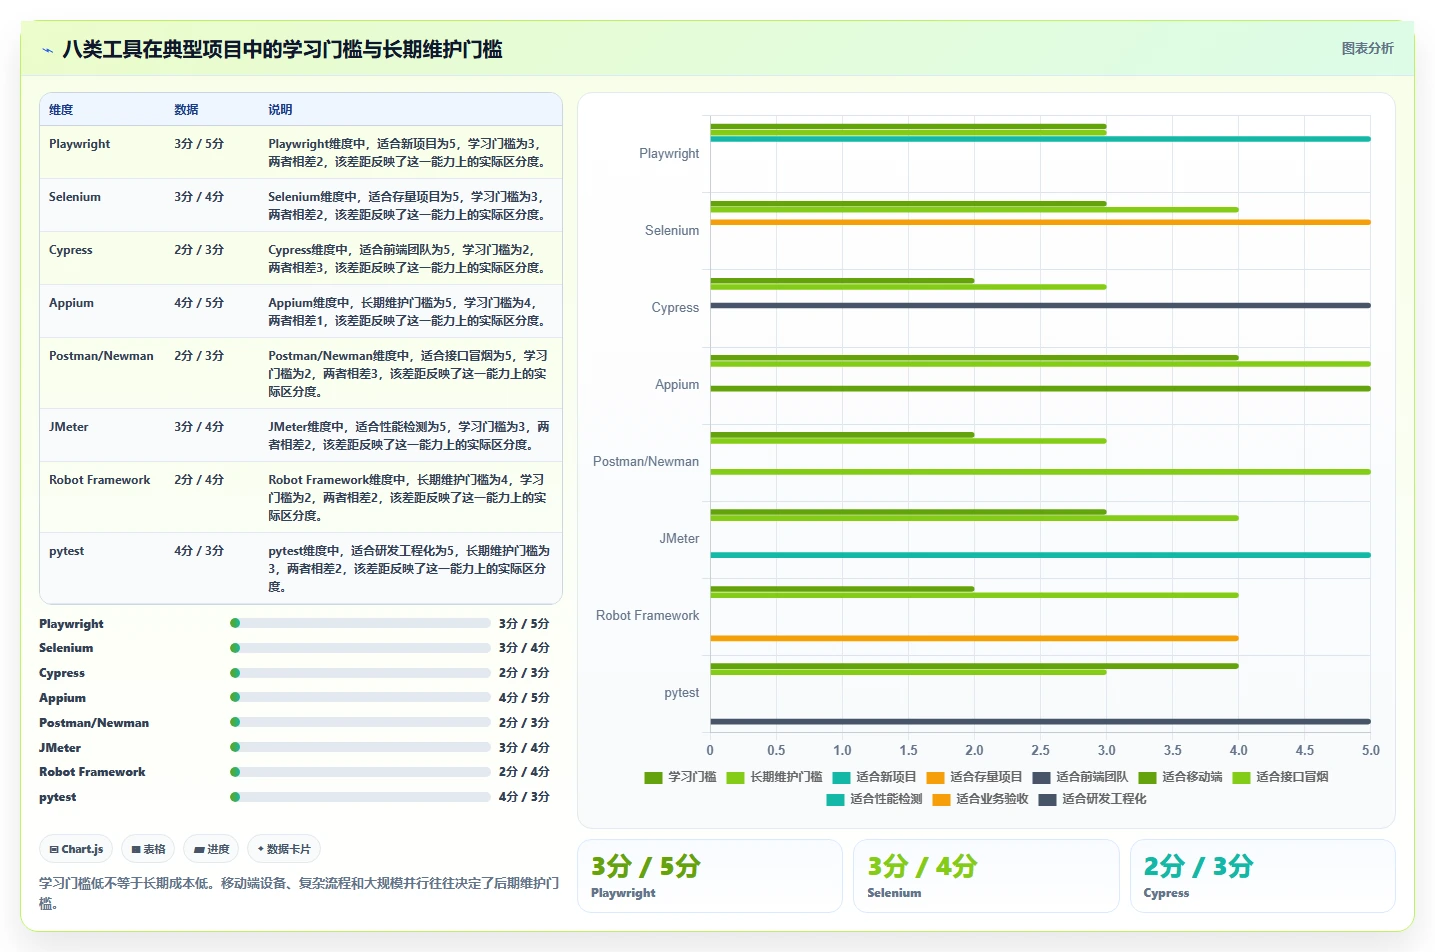Toggle the 适合移动端 legend dataset
The width and height of the screenshot is (1435, 952).
click(1180, 777)
